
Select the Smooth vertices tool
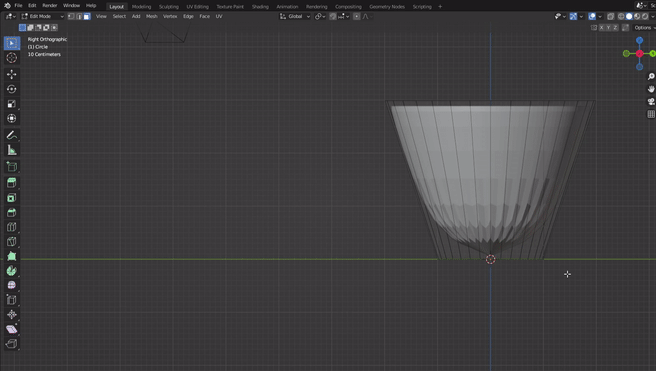click(x=12, y=285)
